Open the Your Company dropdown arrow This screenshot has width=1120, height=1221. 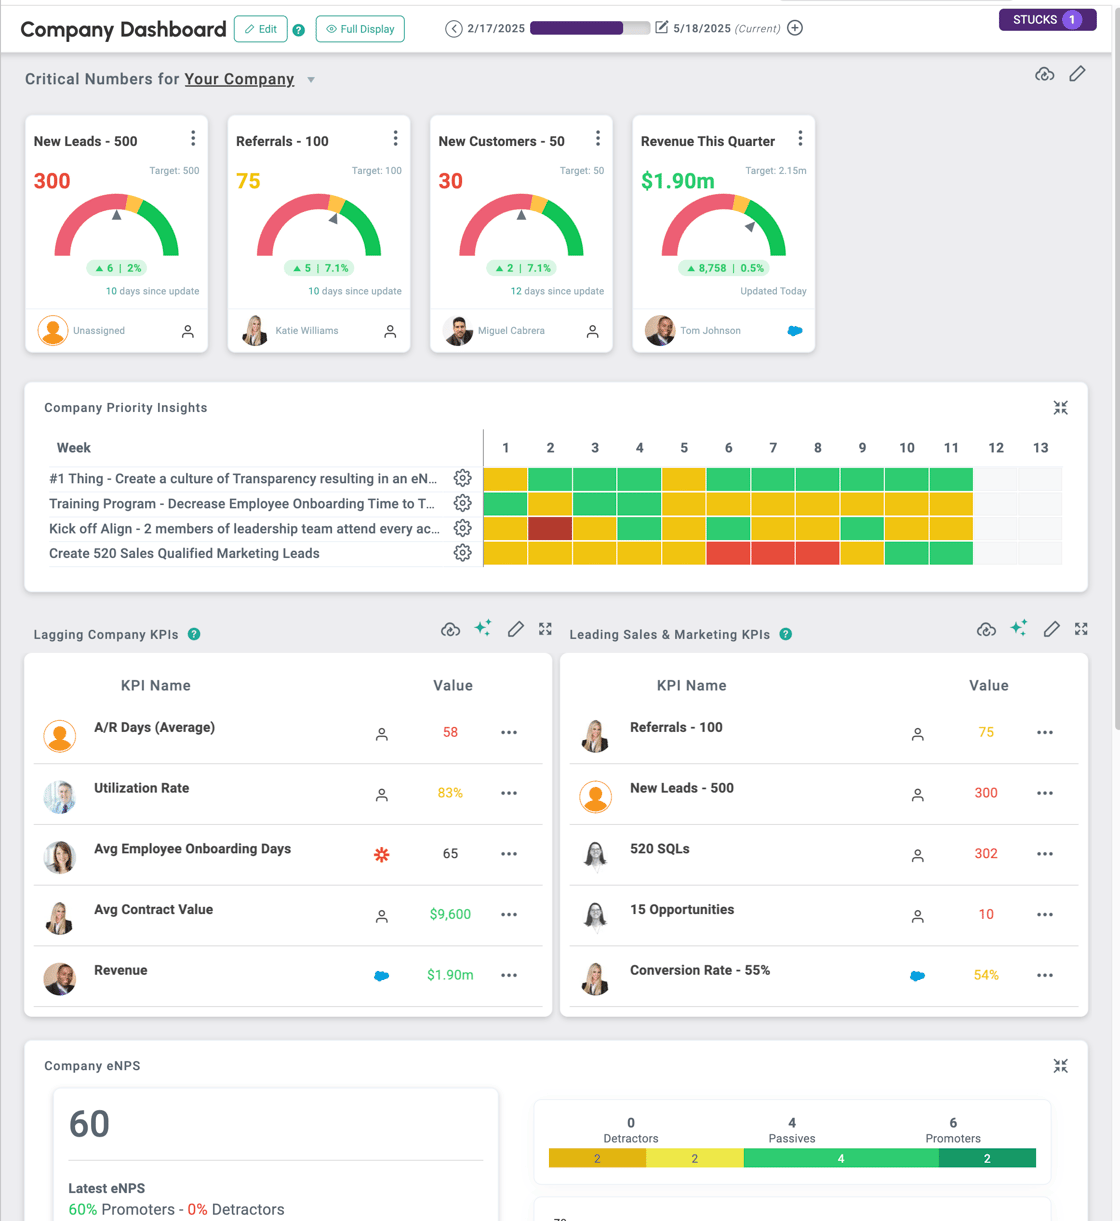(311, 80)
